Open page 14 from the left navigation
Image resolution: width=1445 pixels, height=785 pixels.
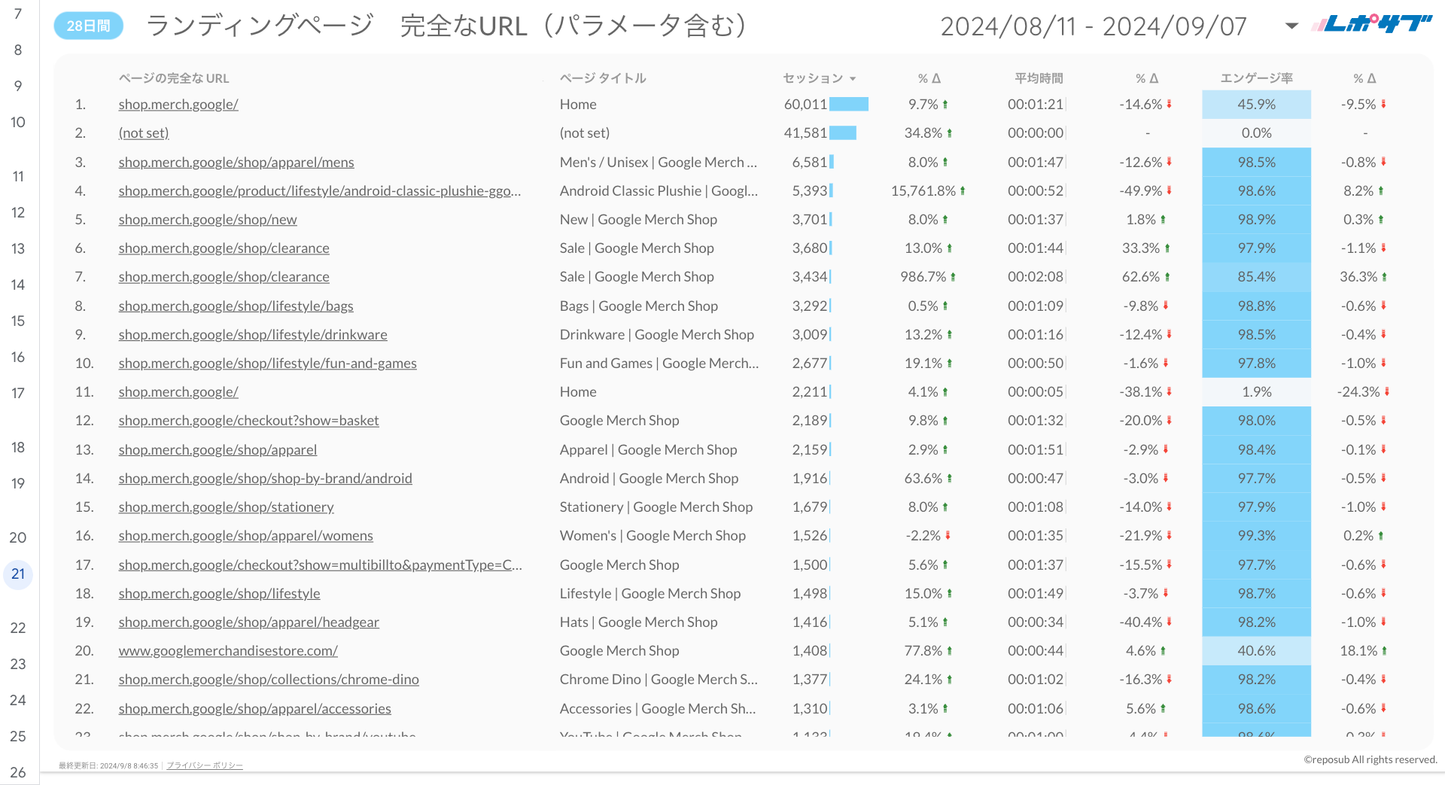18,285
